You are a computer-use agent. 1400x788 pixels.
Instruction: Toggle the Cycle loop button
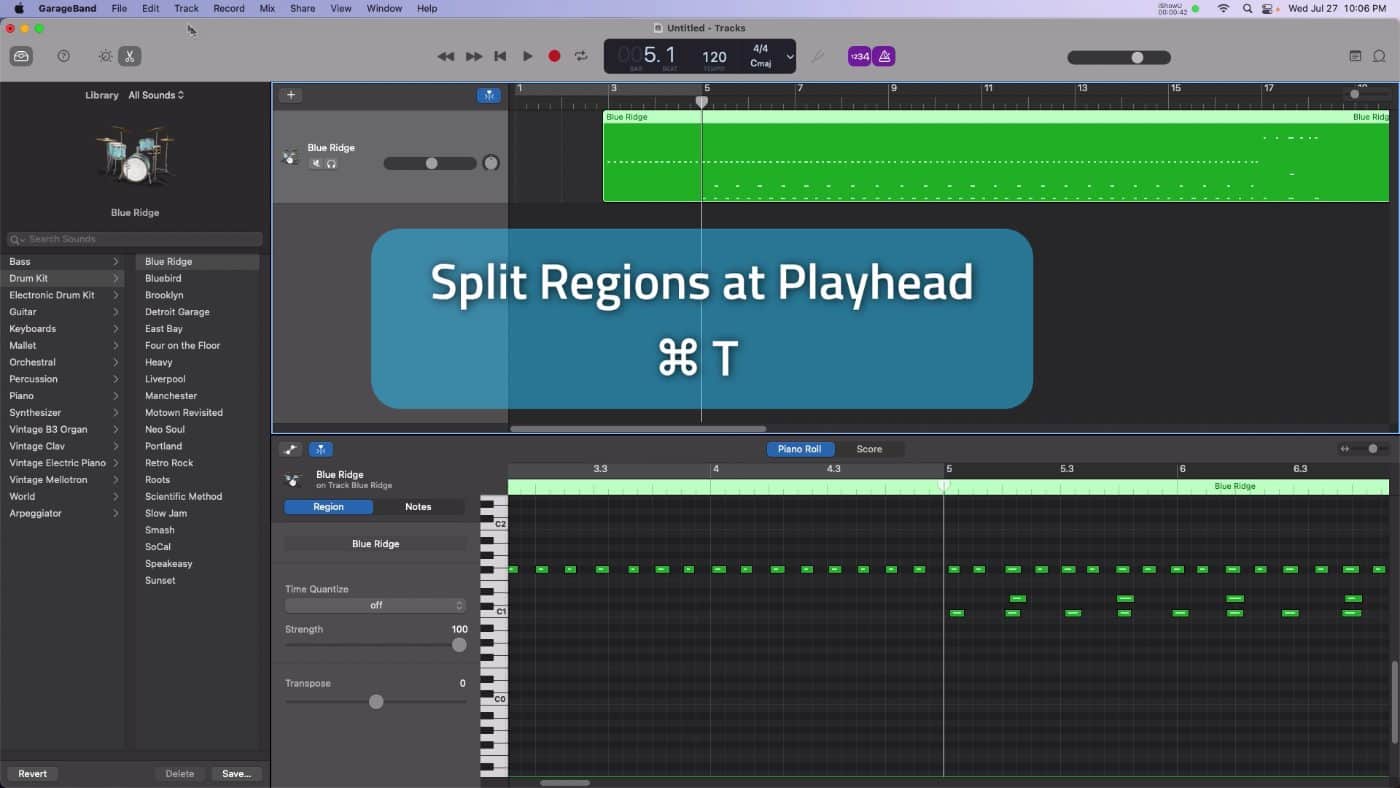(581, 56)
